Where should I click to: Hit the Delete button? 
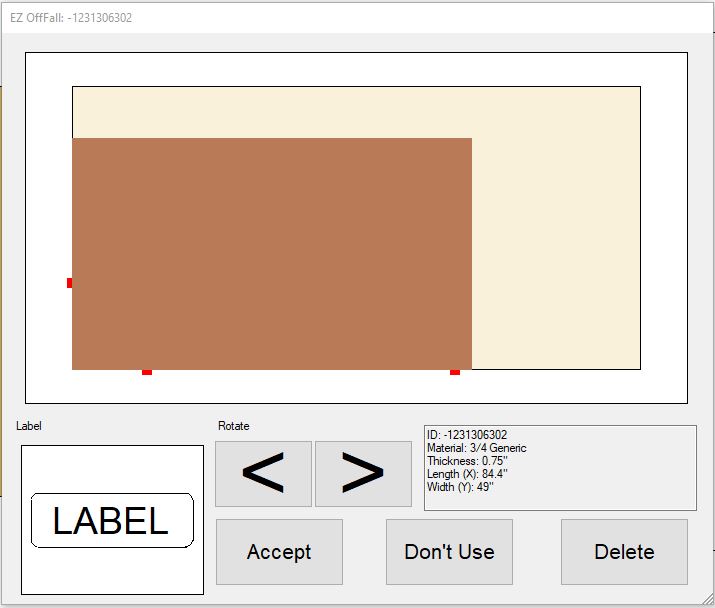click(x=624, y=552)
